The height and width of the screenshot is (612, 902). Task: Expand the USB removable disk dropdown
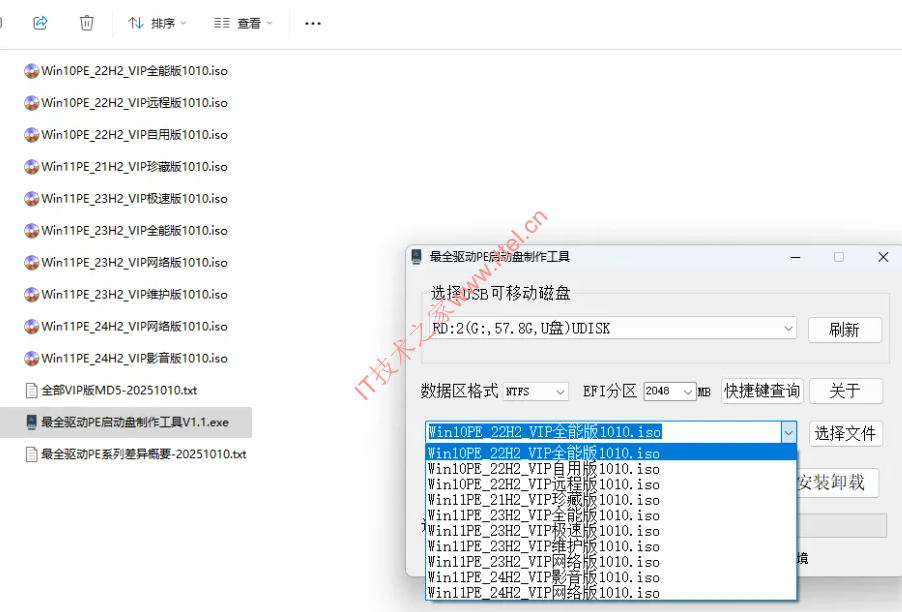pos(788,329)
